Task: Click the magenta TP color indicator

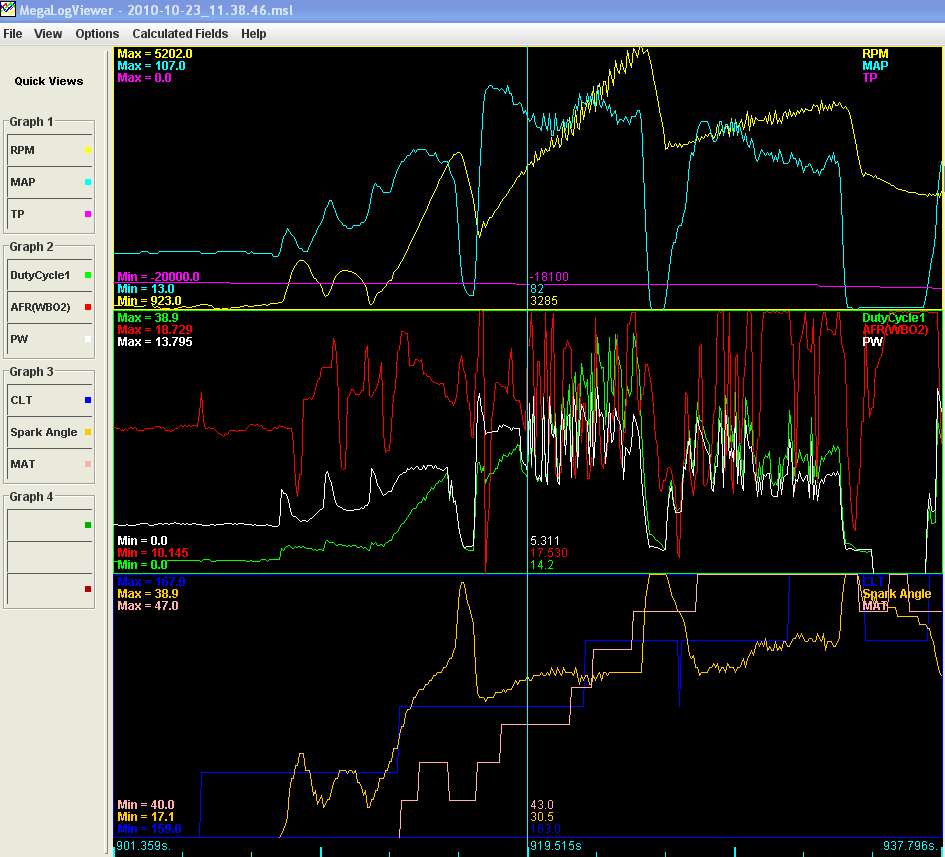Action: coord(88,215)
